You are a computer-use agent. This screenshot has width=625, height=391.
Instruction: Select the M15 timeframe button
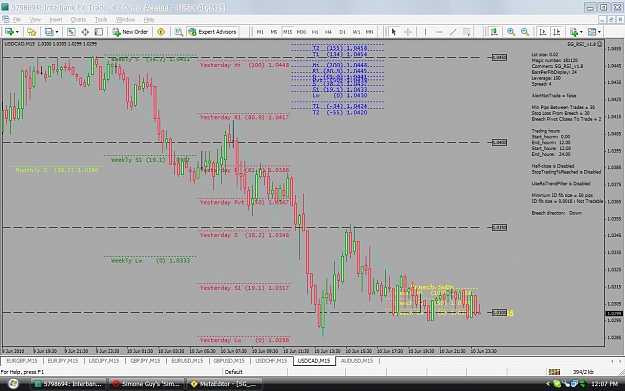287,32
